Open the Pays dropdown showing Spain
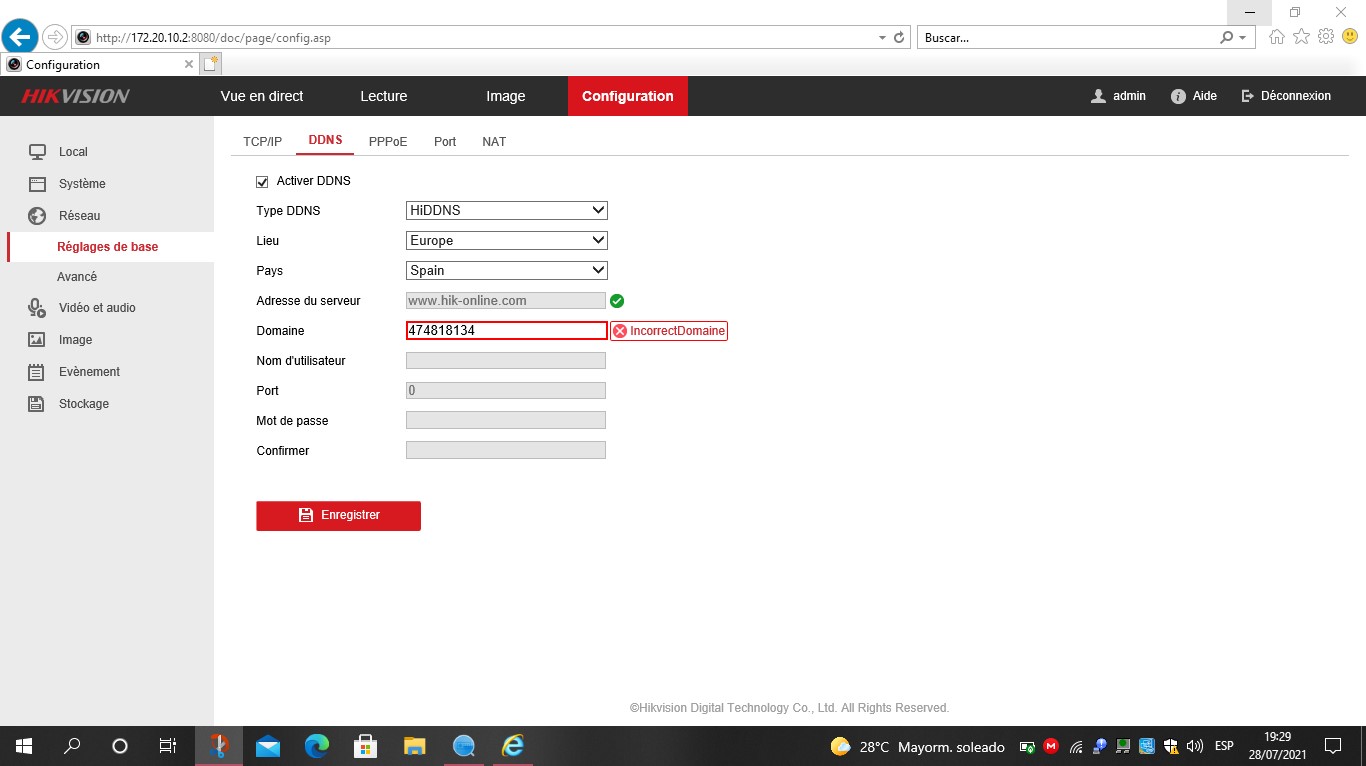This screenshot has height=766, width=1366. click(x=506, y=271)
